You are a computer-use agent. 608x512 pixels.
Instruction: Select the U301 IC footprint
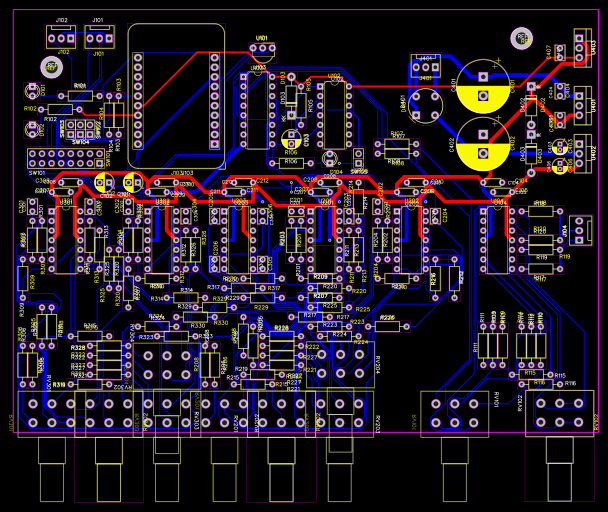(x=66, y=240)
